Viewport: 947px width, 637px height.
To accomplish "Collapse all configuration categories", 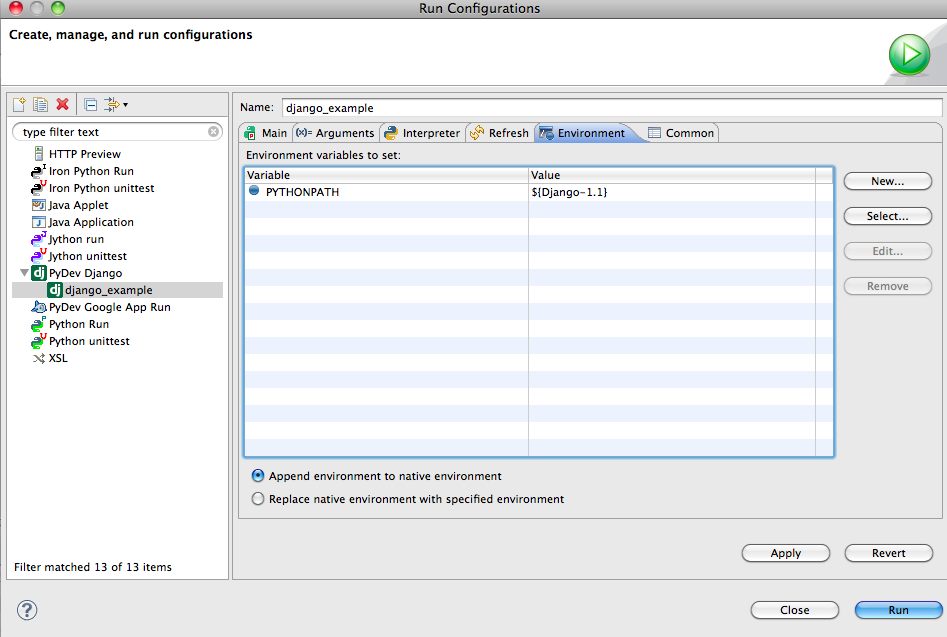I will (x=88, y=104).
